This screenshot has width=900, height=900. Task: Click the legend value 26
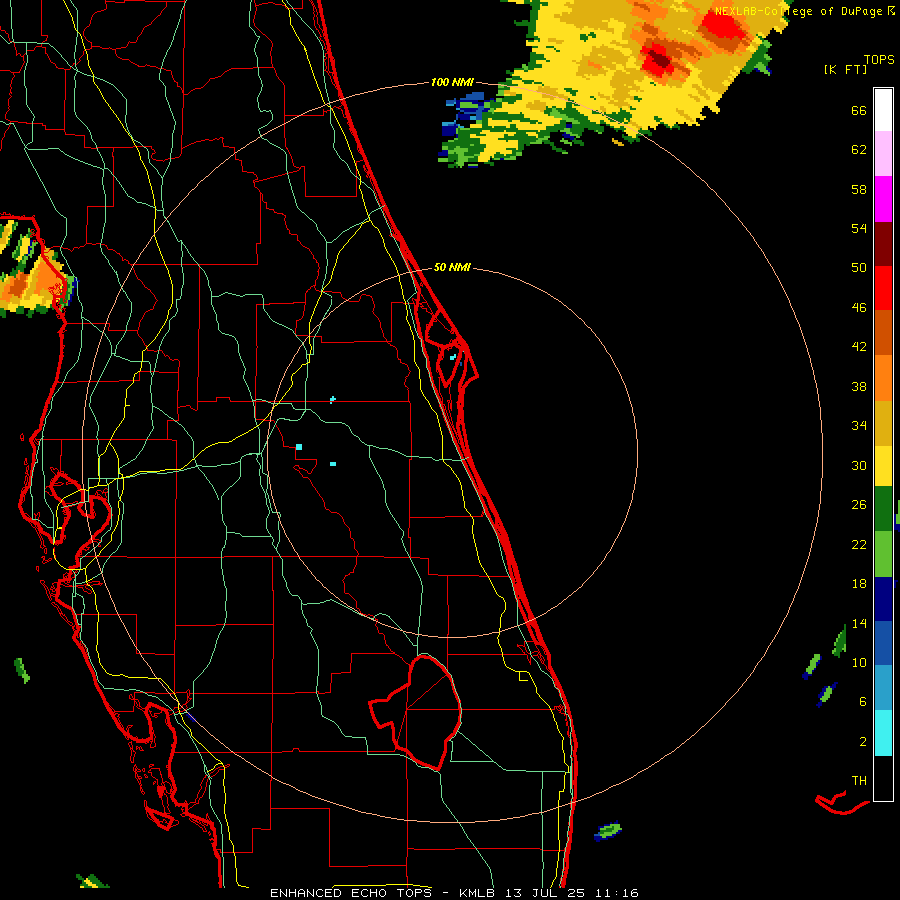point(859,505)
